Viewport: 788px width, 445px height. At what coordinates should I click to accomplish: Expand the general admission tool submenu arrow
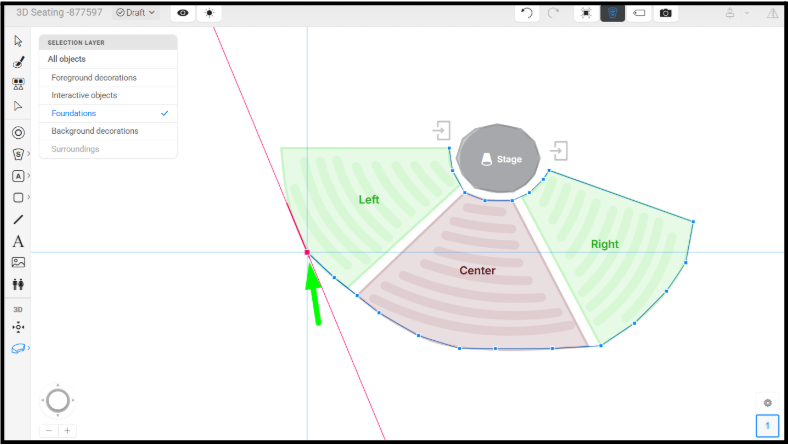tap(29, 175)
